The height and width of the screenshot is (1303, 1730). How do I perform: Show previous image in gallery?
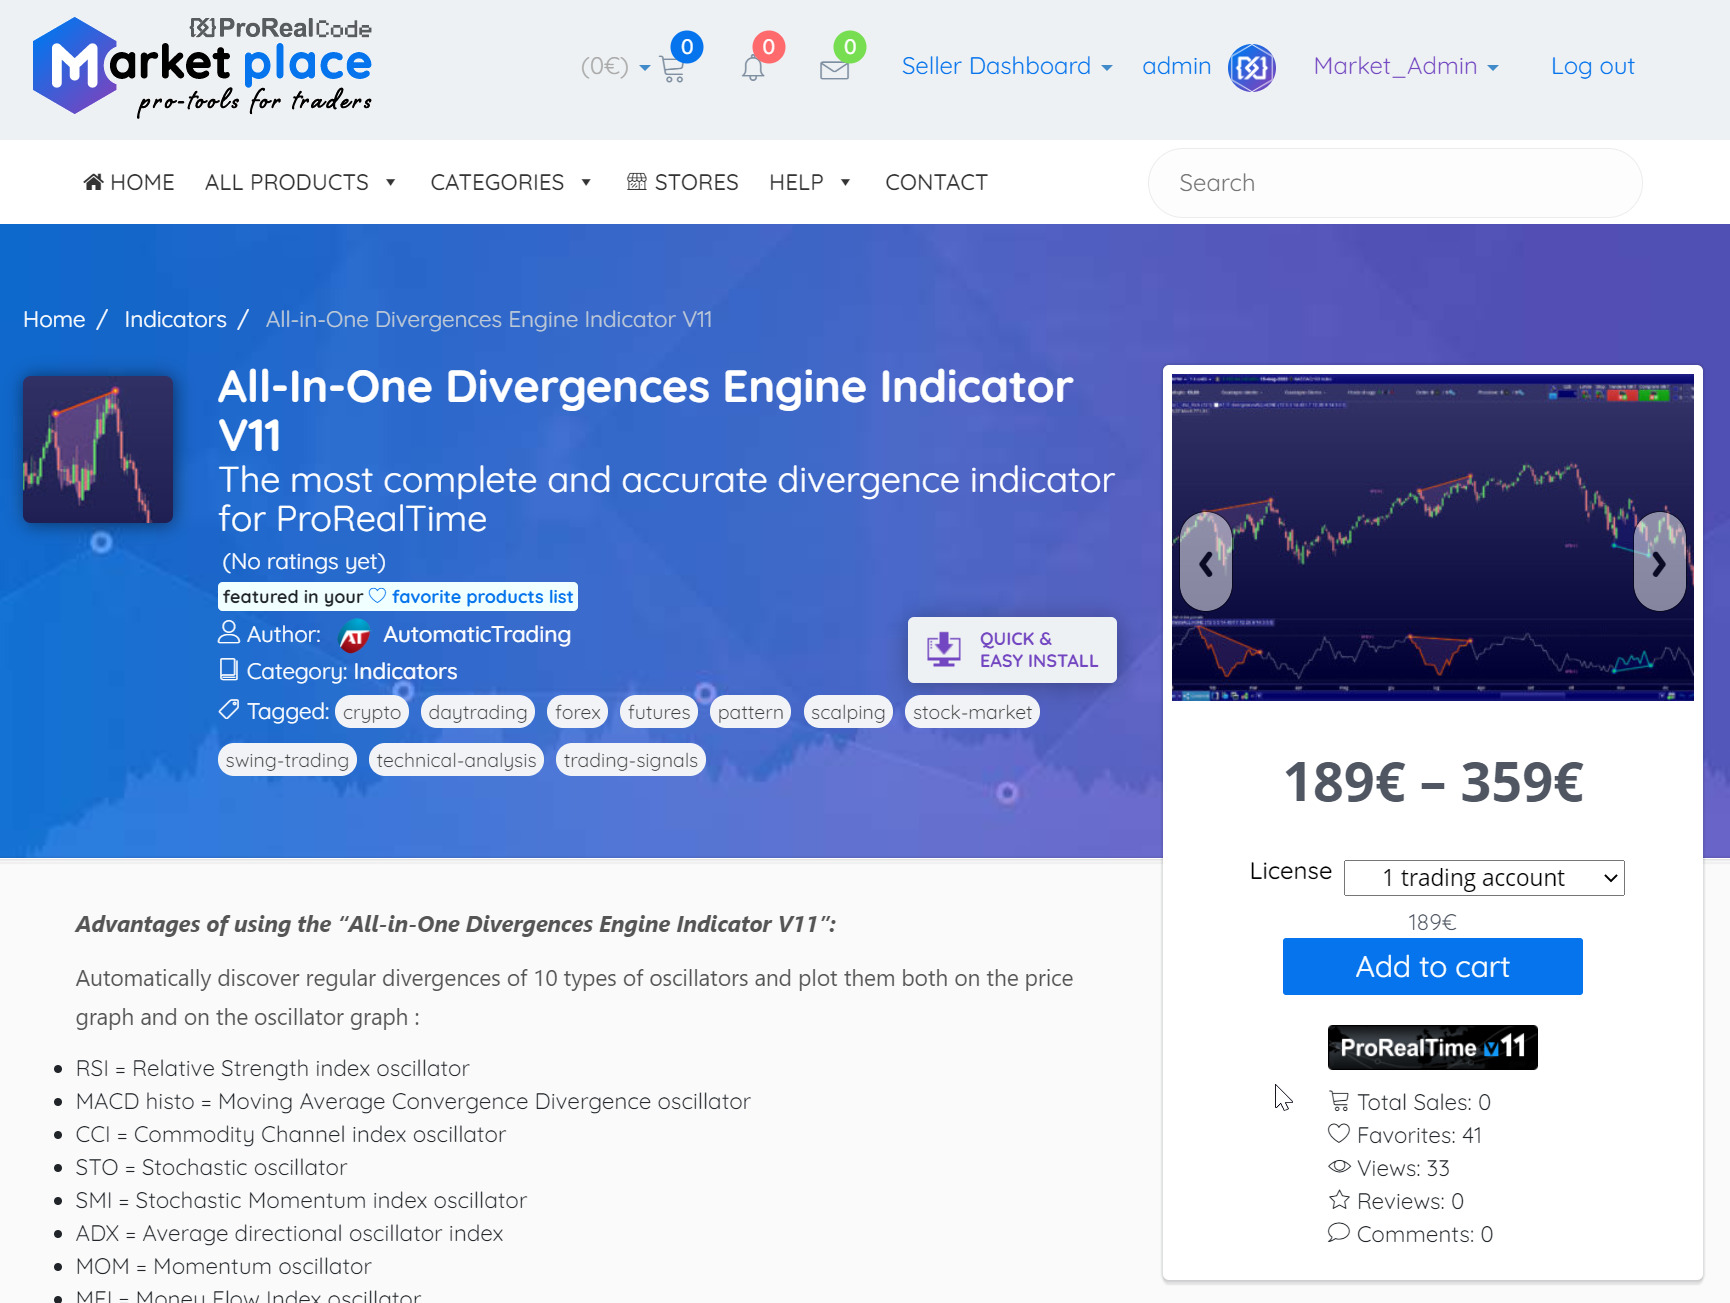(x=1206, y=563)
